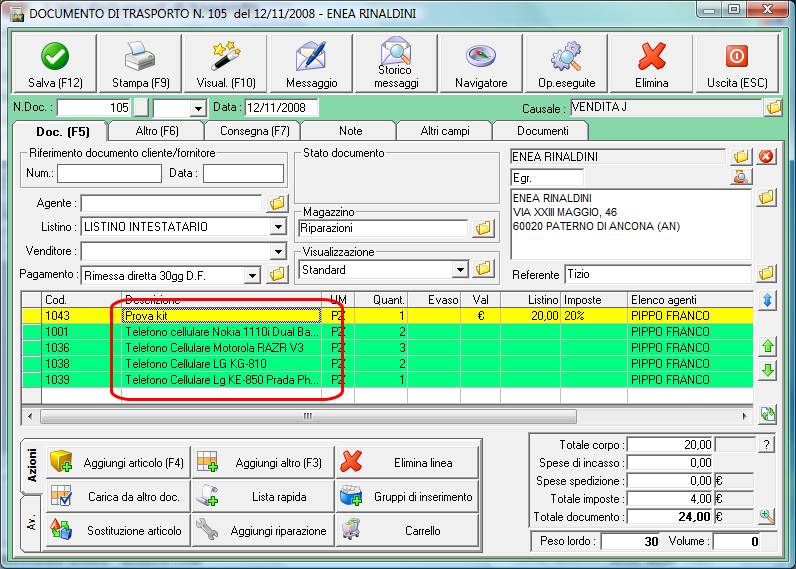Click the red remove-customer icon beside ENEA RINALDINI

[766, 156]
